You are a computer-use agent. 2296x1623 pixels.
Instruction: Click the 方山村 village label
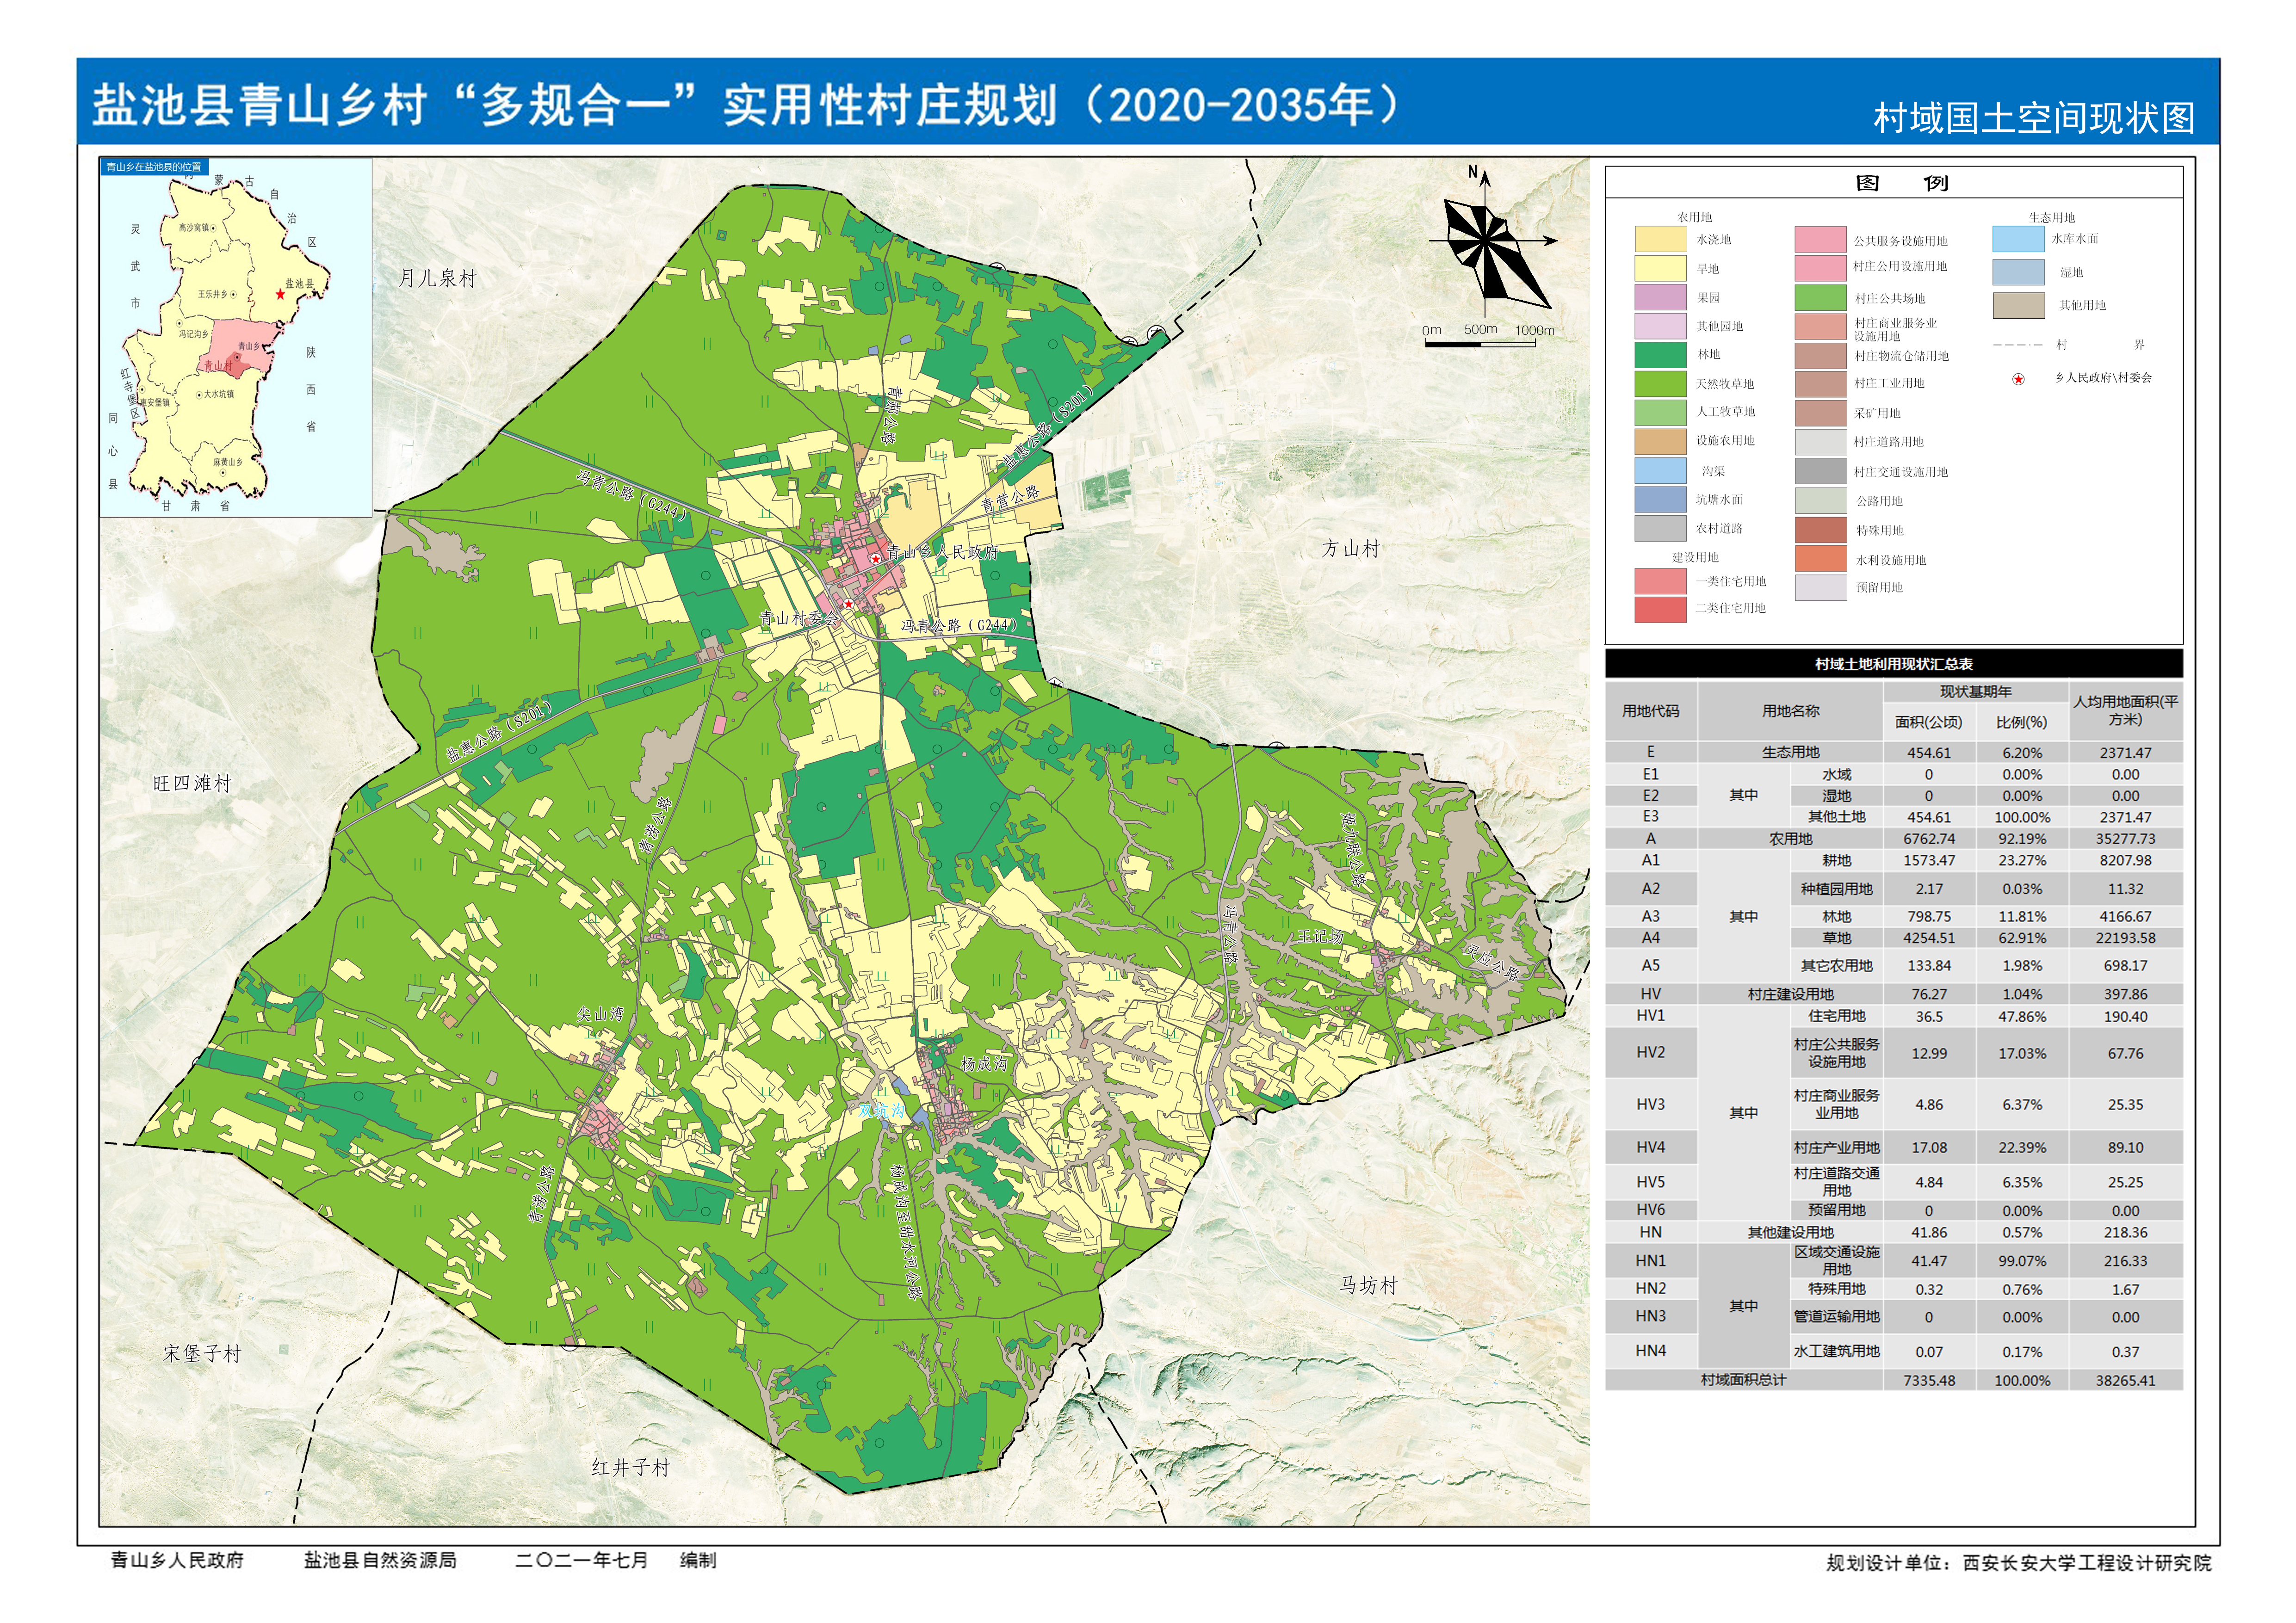(1350, 548)
